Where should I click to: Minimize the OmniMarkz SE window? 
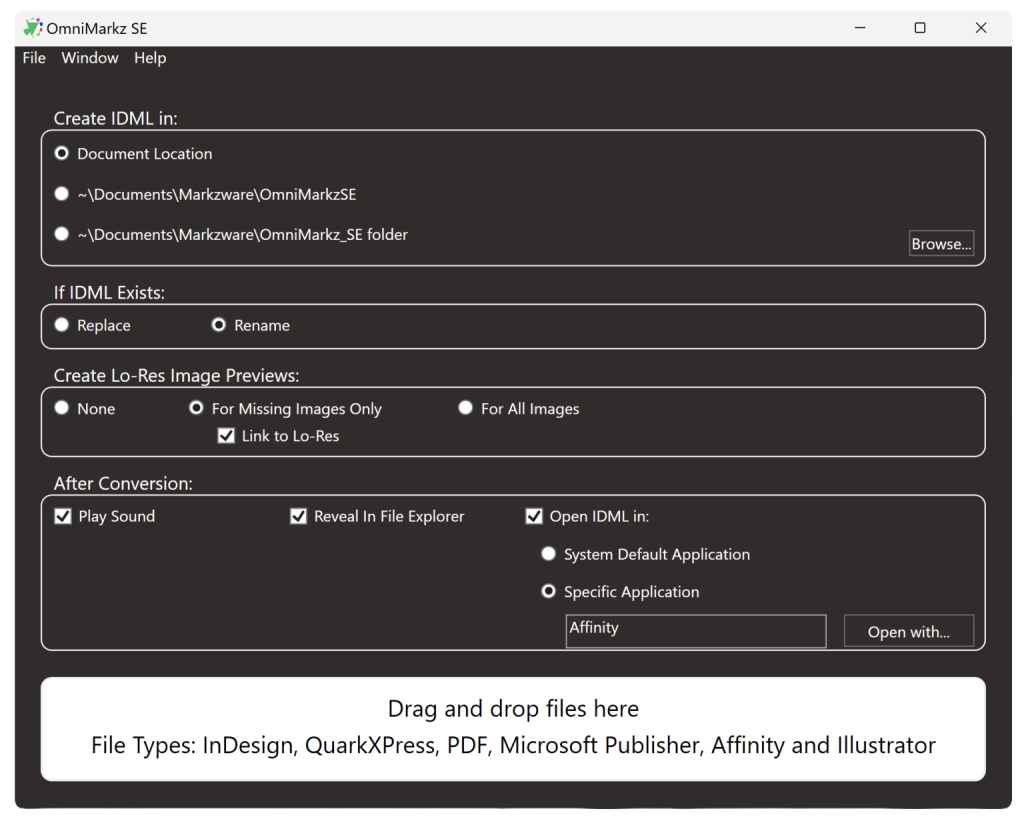(x=860, y=28)
